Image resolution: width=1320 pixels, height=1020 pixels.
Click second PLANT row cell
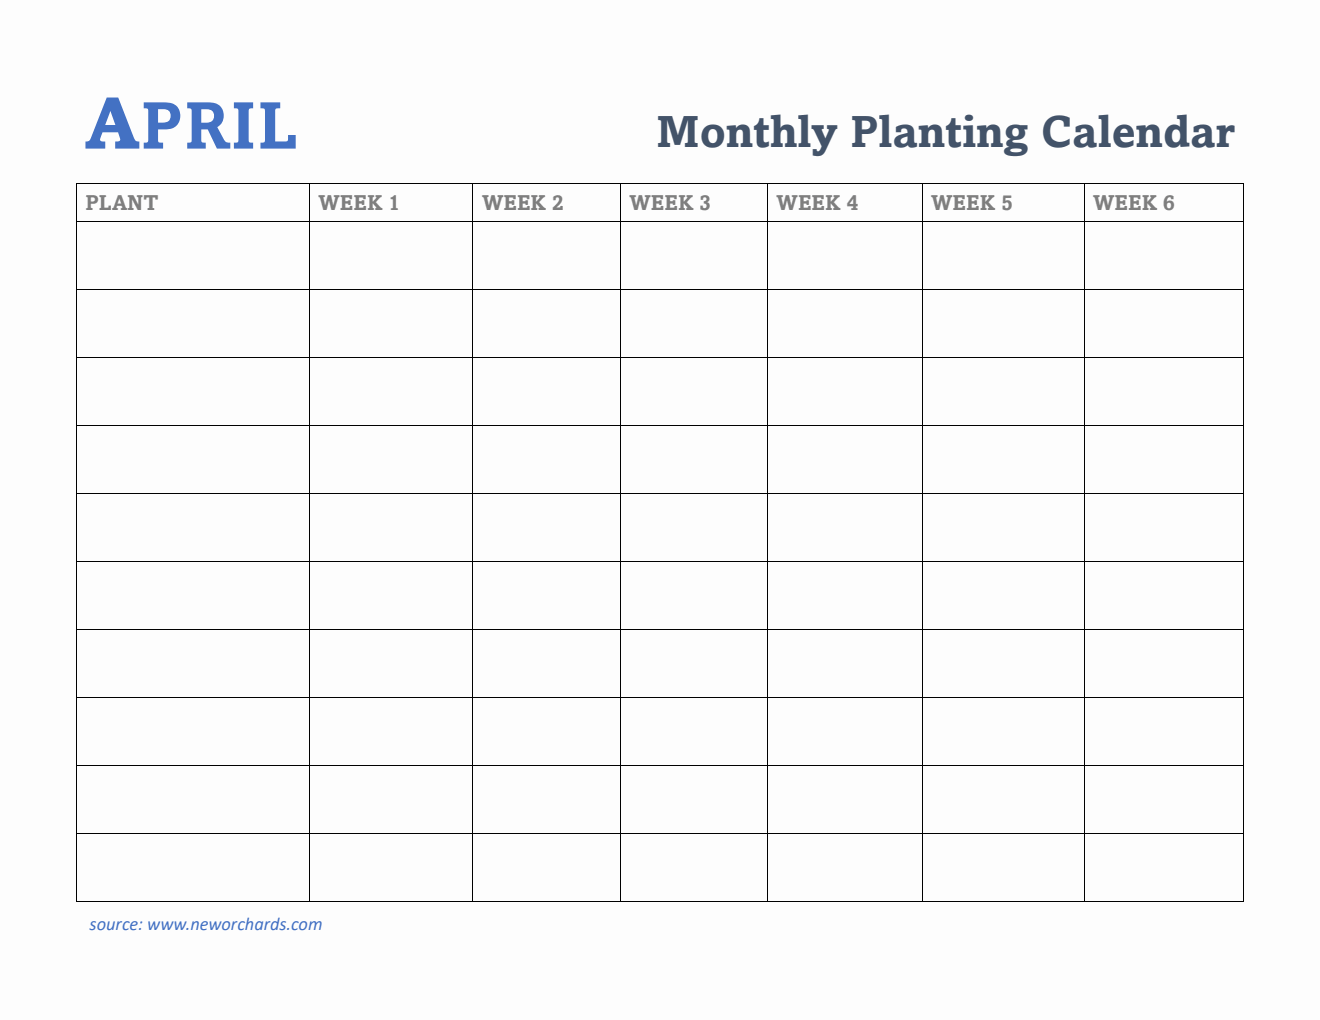192,324
